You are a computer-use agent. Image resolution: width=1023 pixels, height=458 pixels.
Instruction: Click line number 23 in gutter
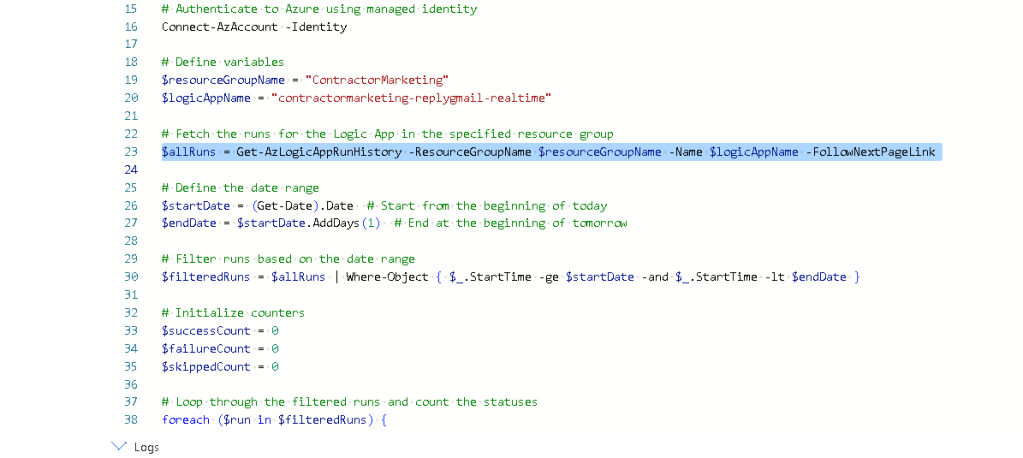130,152
